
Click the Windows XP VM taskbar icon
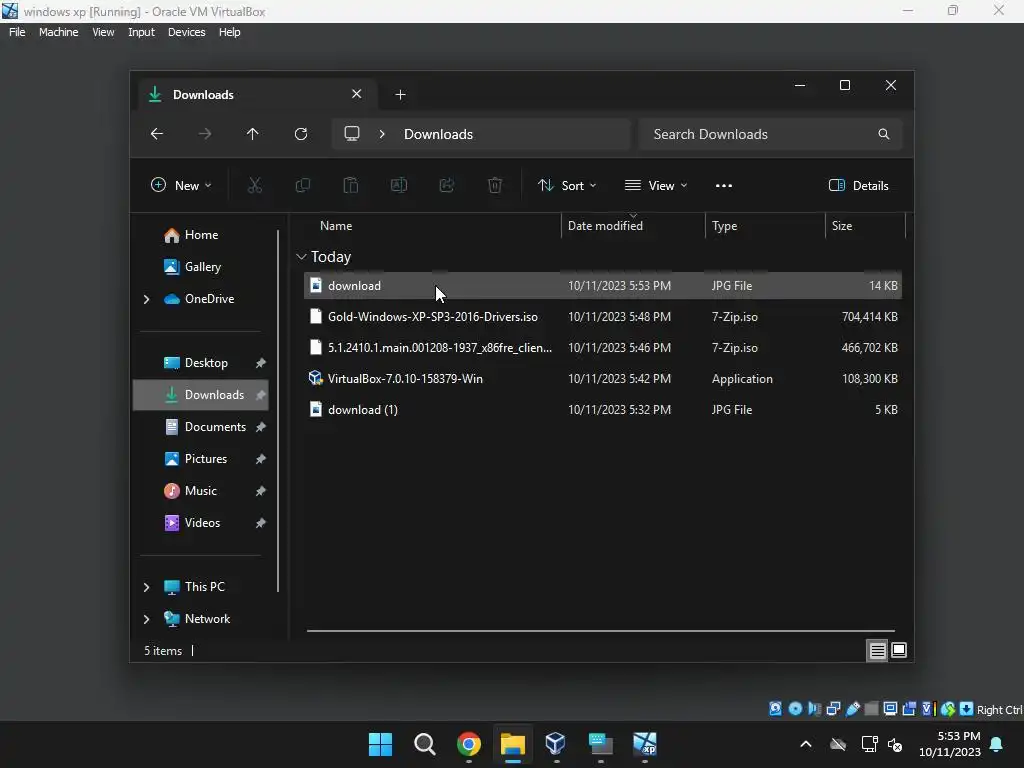tap(645, 744)
